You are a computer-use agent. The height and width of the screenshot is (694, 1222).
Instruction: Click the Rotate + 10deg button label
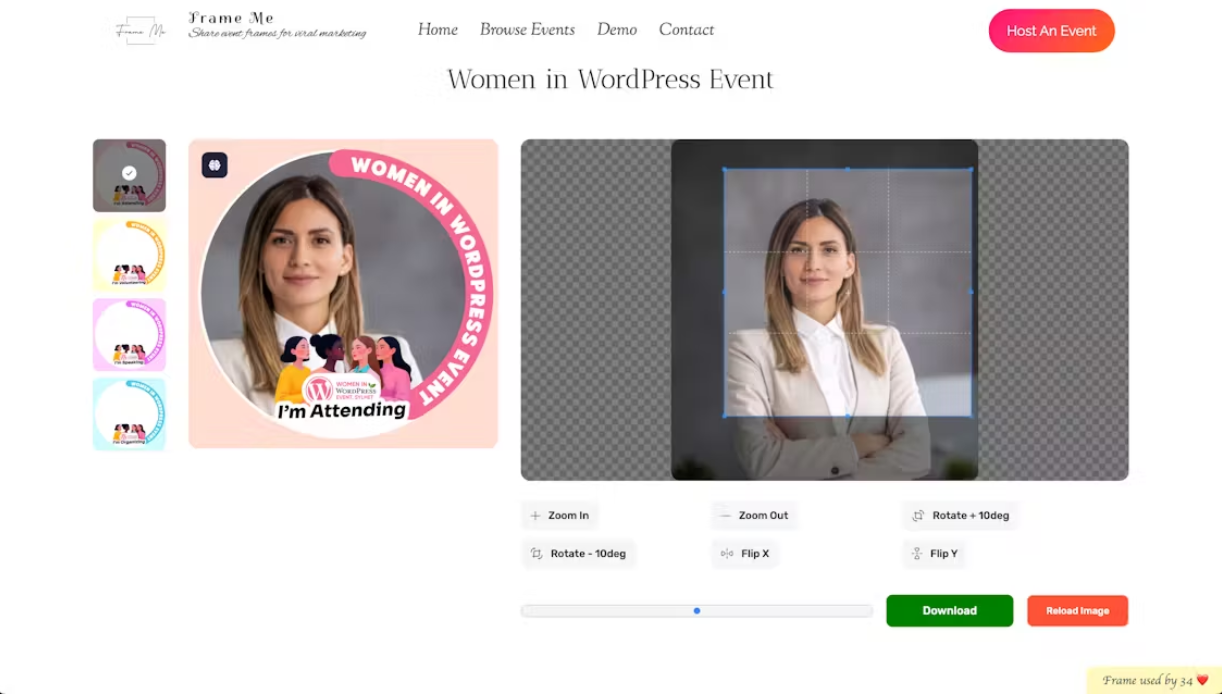click(970, 516)
